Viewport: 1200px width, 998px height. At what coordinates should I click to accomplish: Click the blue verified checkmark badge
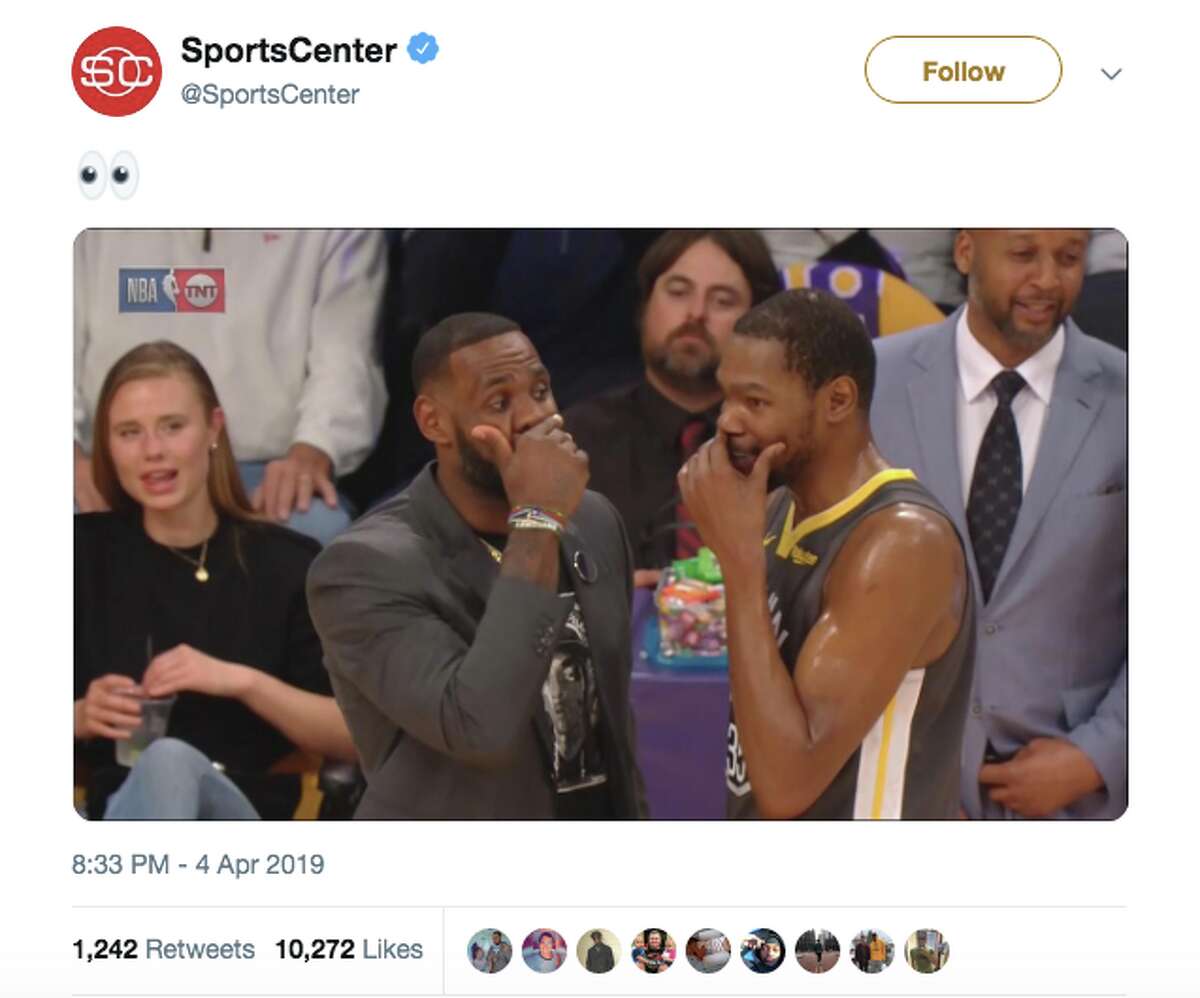point(423,49)
